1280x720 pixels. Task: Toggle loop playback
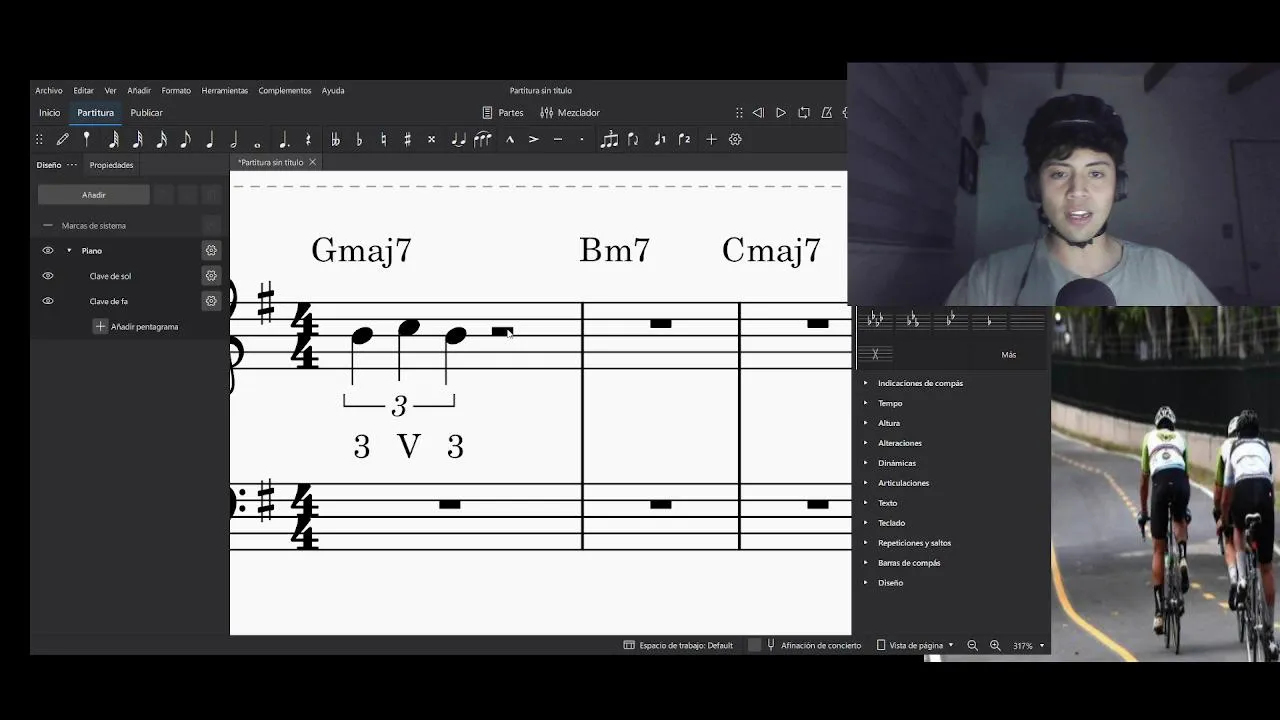[804, 113]
